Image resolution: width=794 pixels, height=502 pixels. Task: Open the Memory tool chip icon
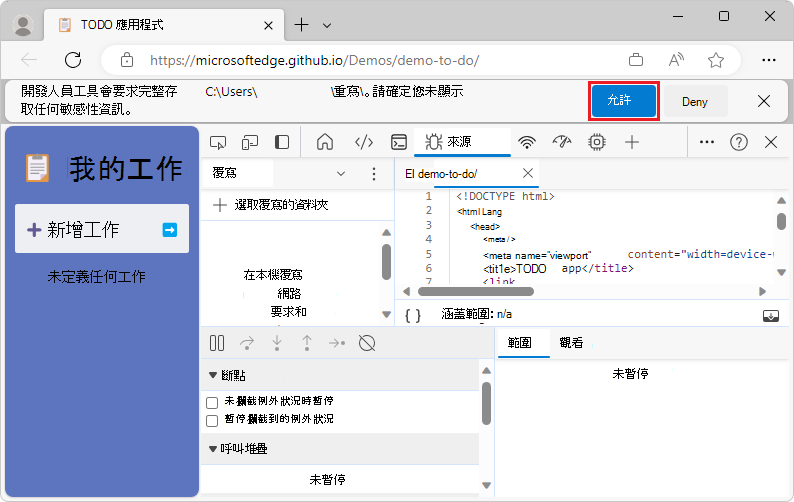coord(597,142)
